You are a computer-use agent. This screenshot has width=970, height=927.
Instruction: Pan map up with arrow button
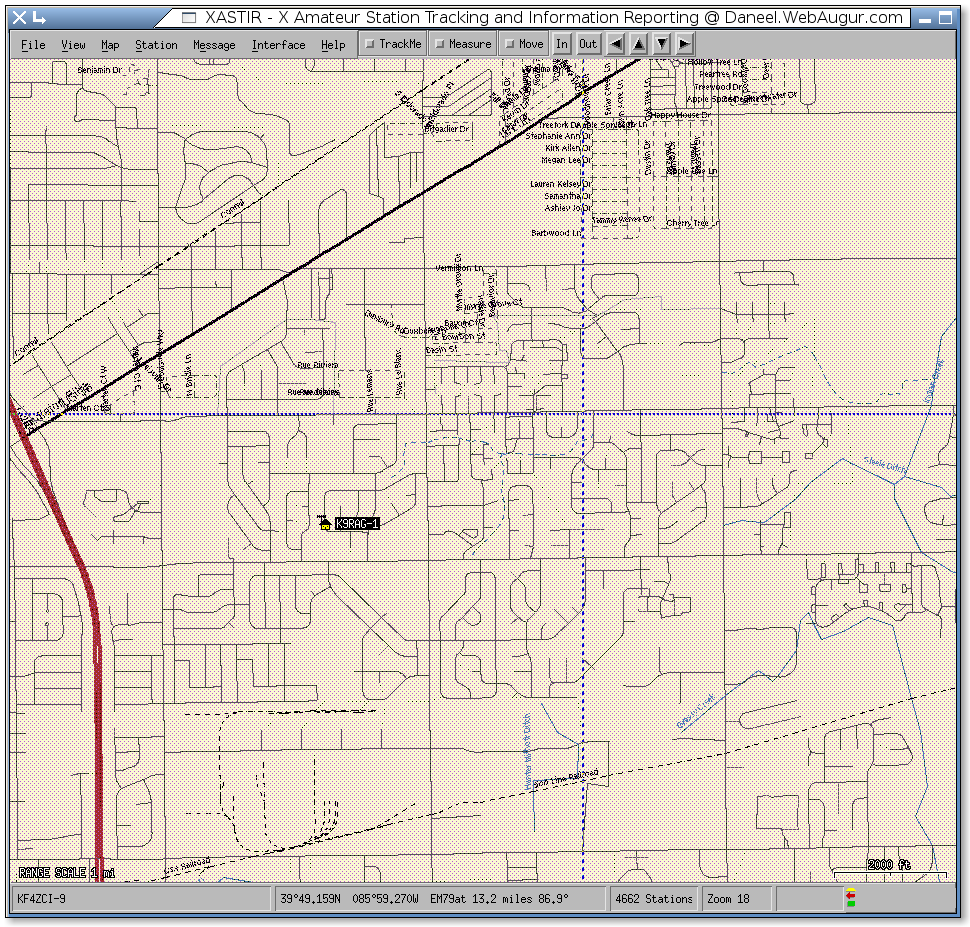639,44
